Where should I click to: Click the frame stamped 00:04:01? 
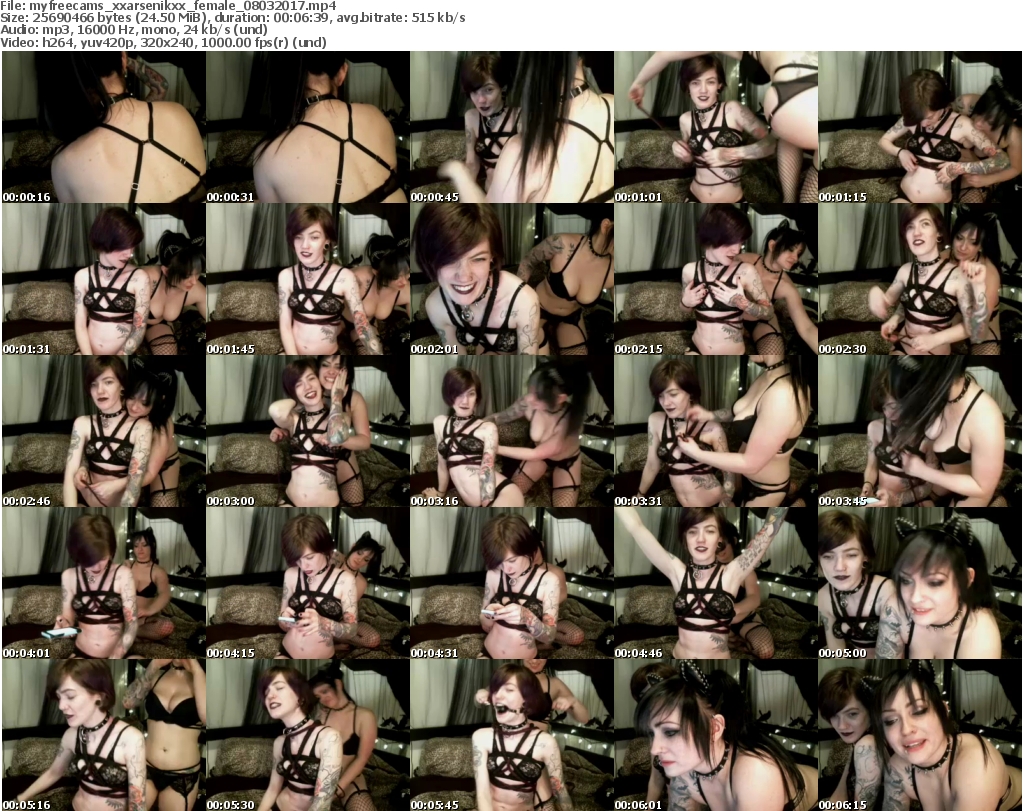(104, 583)
